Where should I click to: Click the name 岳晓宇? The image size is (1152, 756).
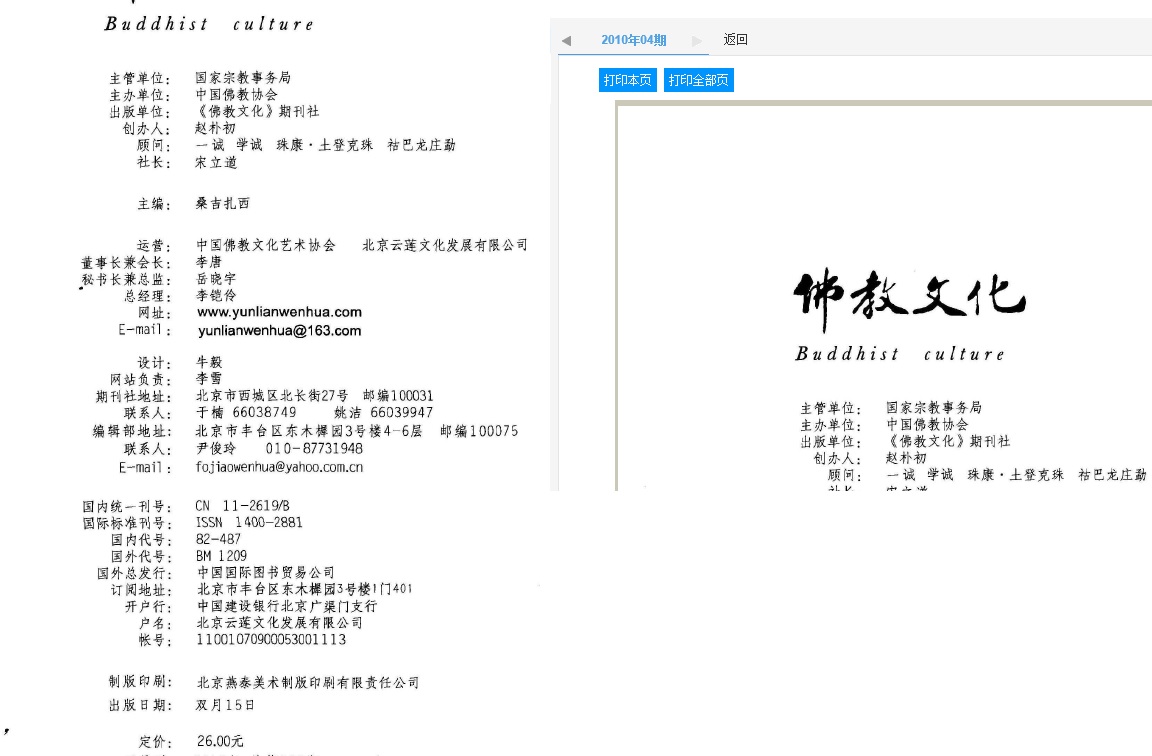click(216, 279)
